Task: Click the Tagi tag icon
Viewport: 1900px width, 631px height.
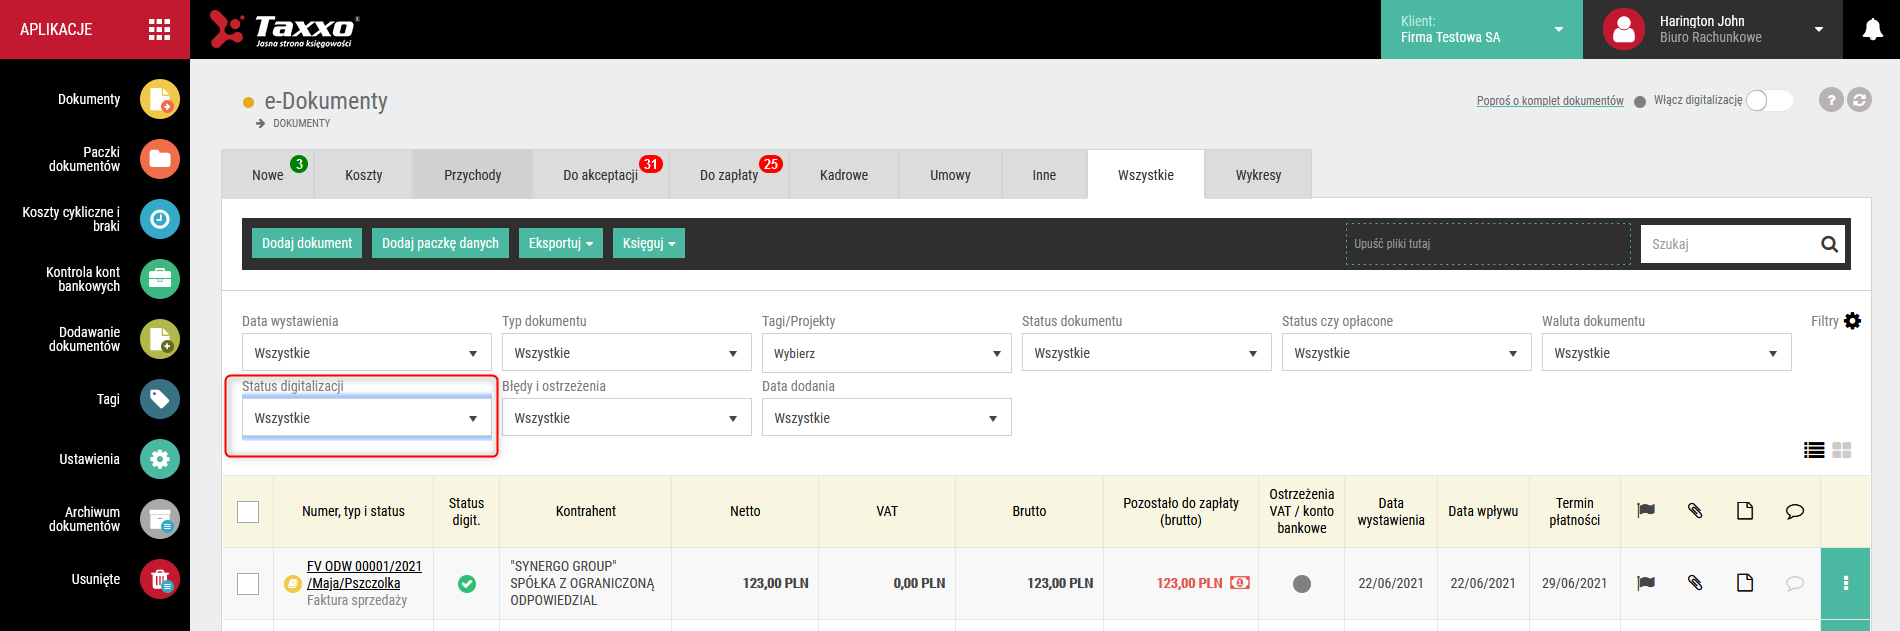Action: [x=160, y=399]
